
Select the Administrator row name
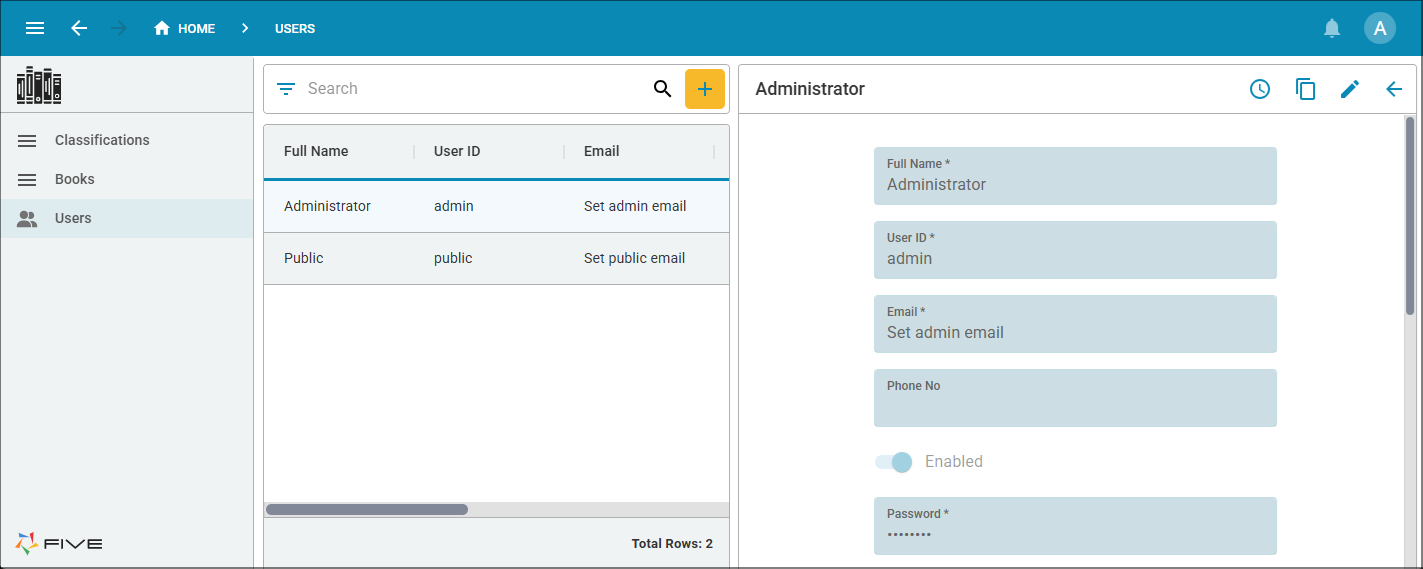(x=327, y=207)
